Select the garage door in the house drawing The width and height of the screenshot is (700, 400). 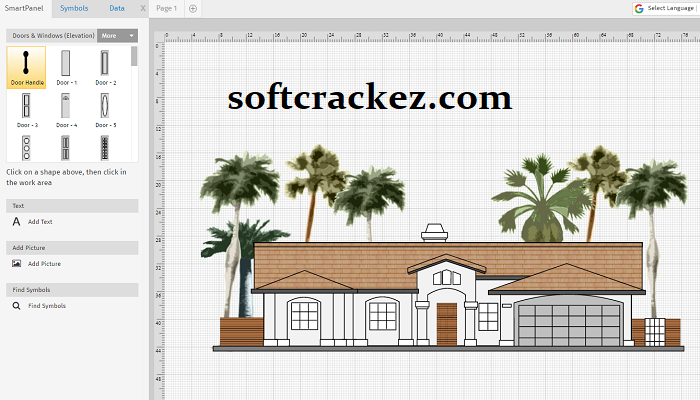[x=568, y=324]
